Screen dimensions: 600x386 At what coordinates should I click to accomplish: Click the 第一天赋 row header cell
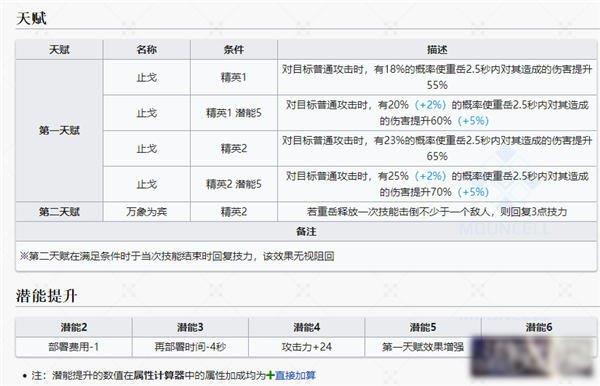(x=59, y=130)
